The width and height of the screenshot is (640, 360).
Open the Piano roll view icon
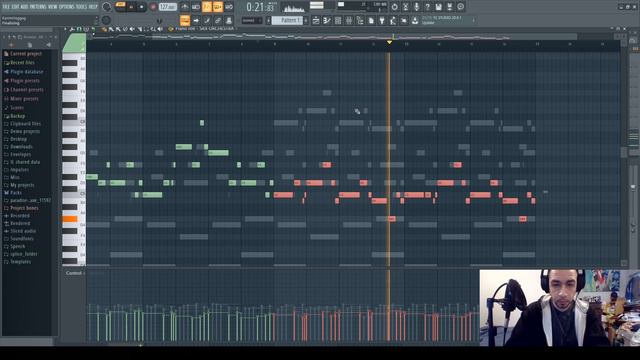point(327,20)
